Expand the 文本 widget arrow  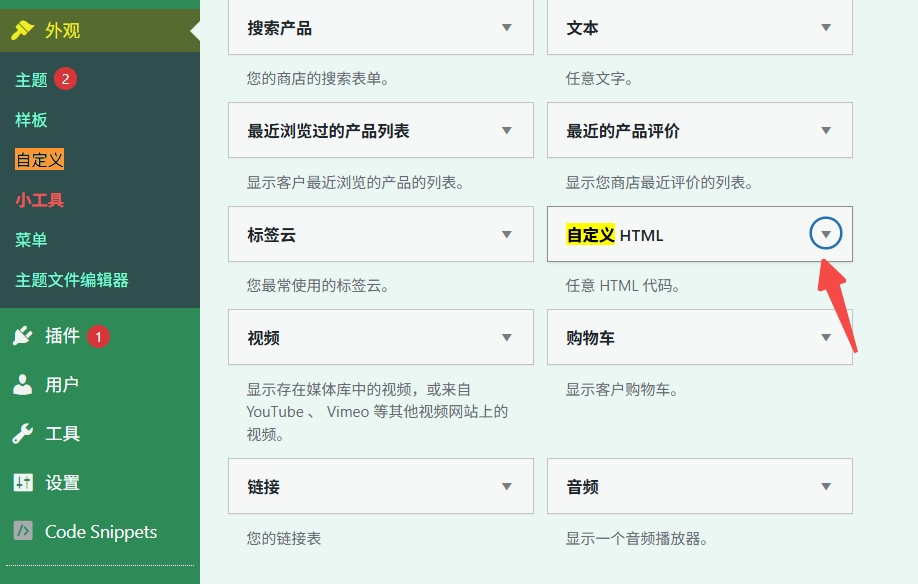(826, 28)
